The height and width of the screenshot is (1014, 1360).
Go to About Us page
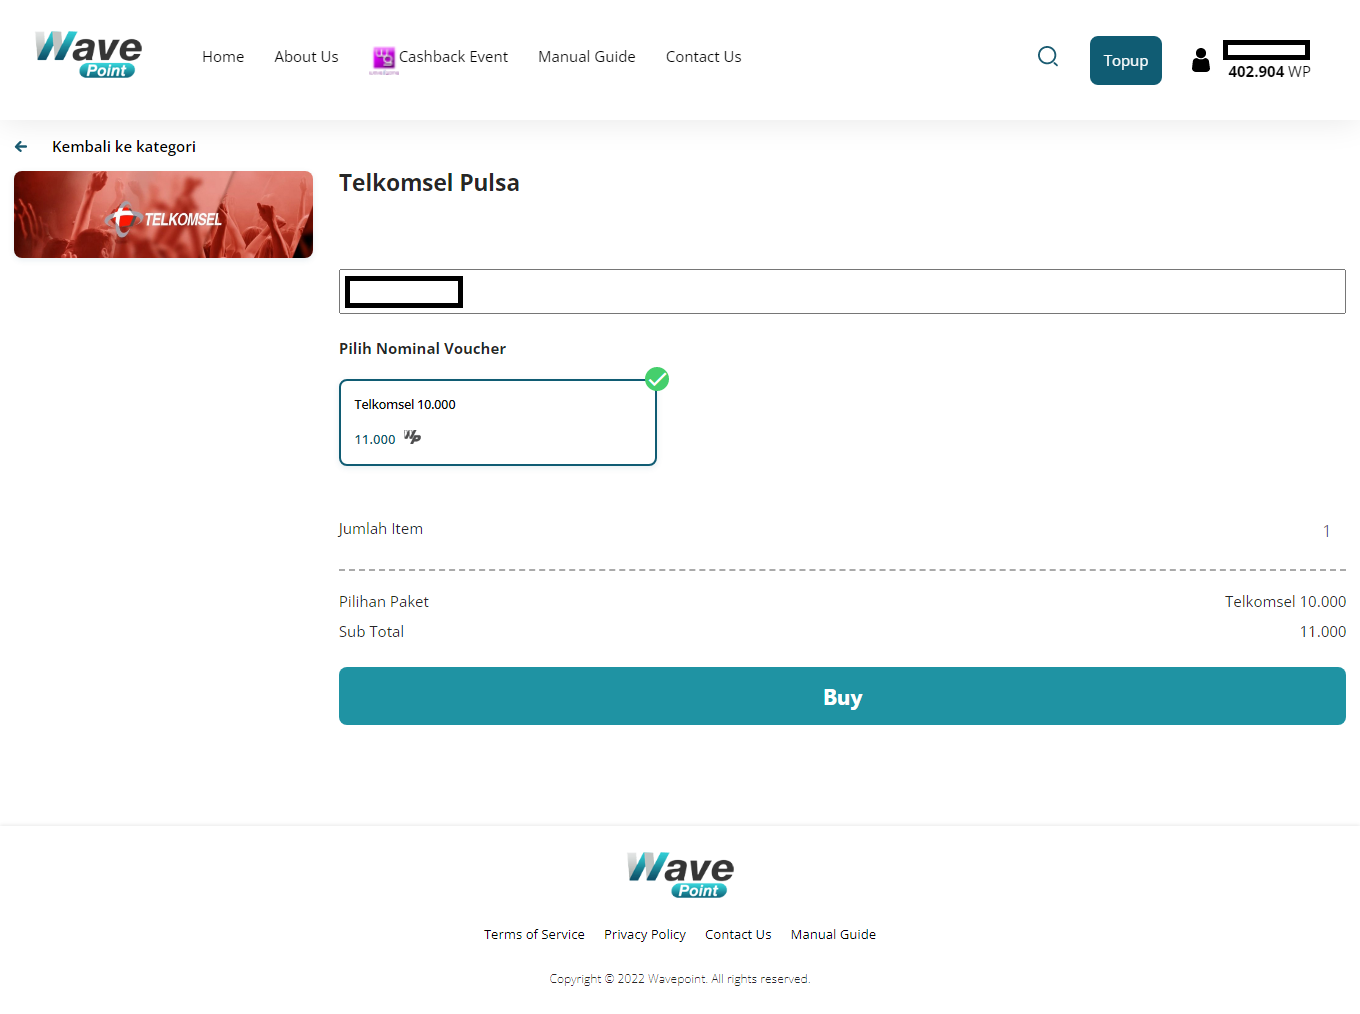coord(306,57)
